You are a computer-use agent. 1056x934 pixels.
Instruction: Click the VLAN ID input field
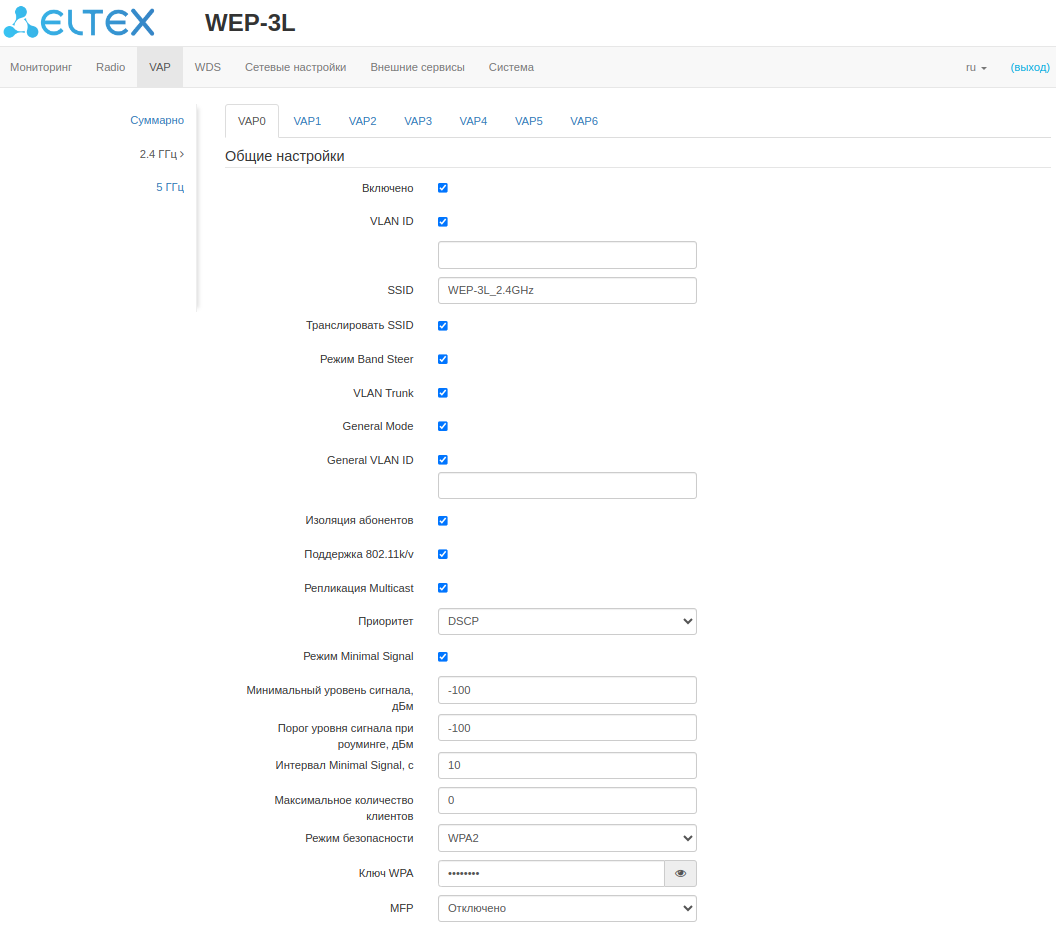pyautogui.click(x=567, y=255)
